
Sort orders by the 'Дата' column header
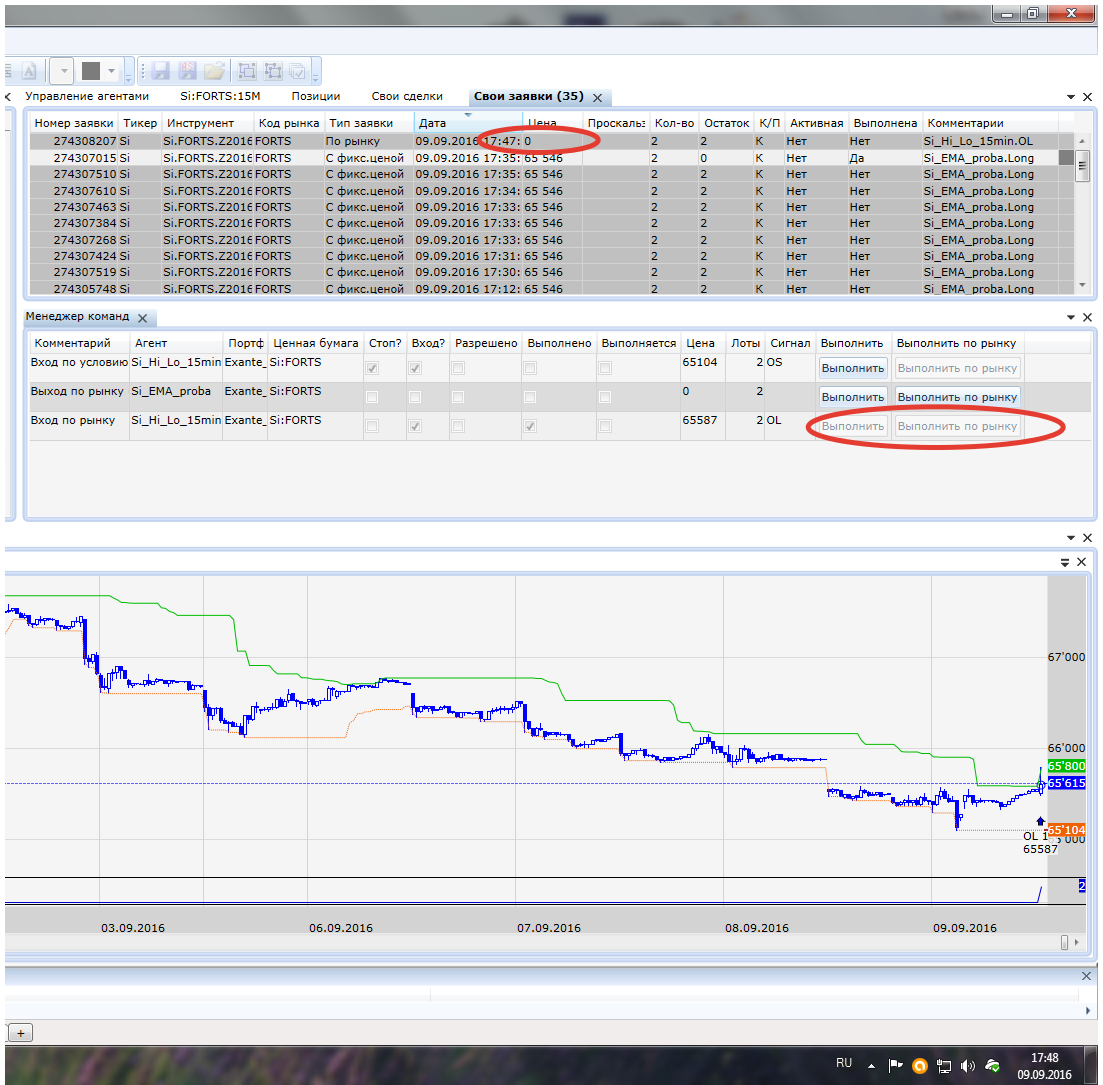pos(468,122)
